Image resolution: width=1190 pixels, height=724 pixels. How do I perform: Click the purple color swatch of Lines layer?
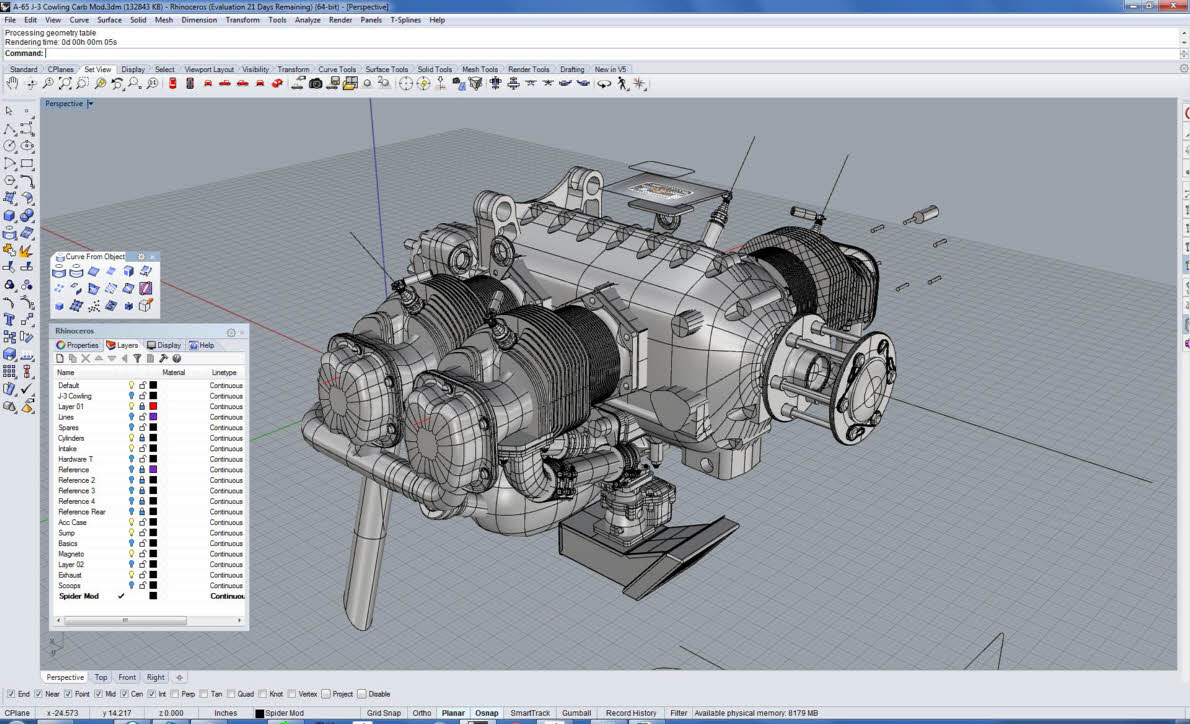coord(153,417)
